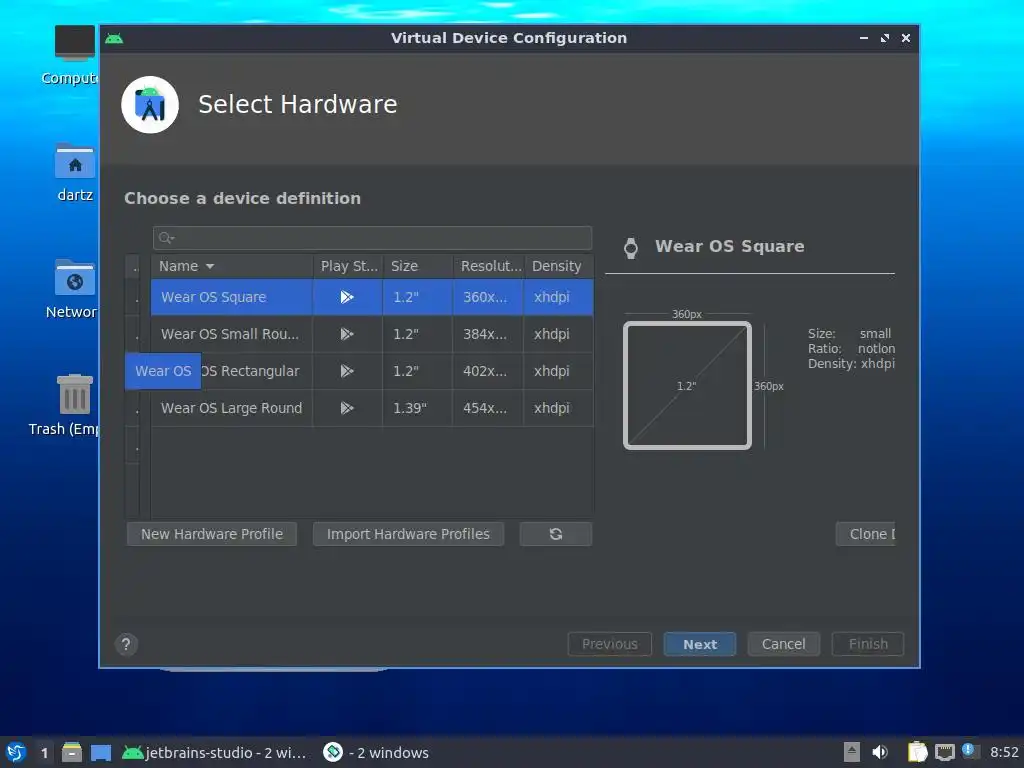Click the Play Store icon in Wear OS Large Round row

point(347,408)
